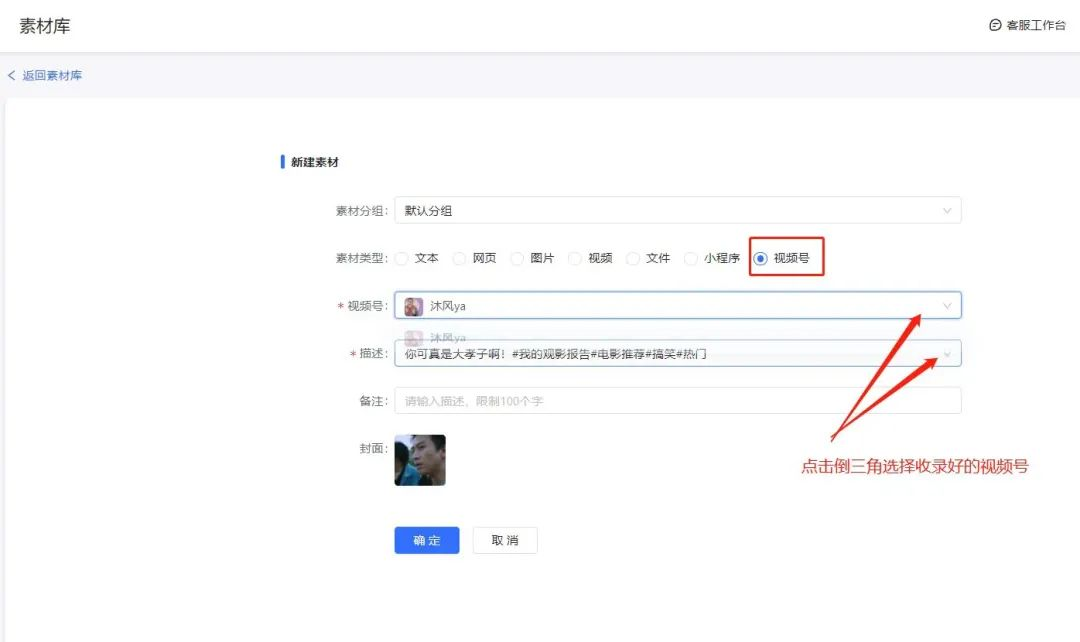Click the video cover thumbnail image
The width and height of the screenshot is (1080, 642).
[x=420, y=460]
